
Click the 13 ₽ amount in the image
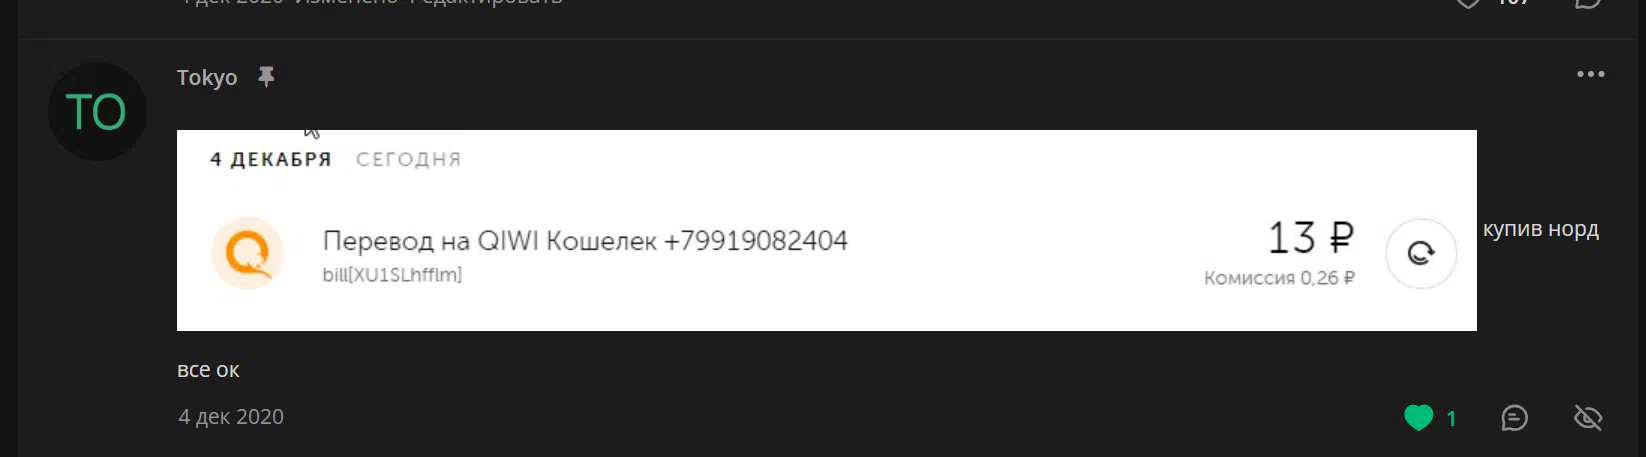coord(1310,238)
